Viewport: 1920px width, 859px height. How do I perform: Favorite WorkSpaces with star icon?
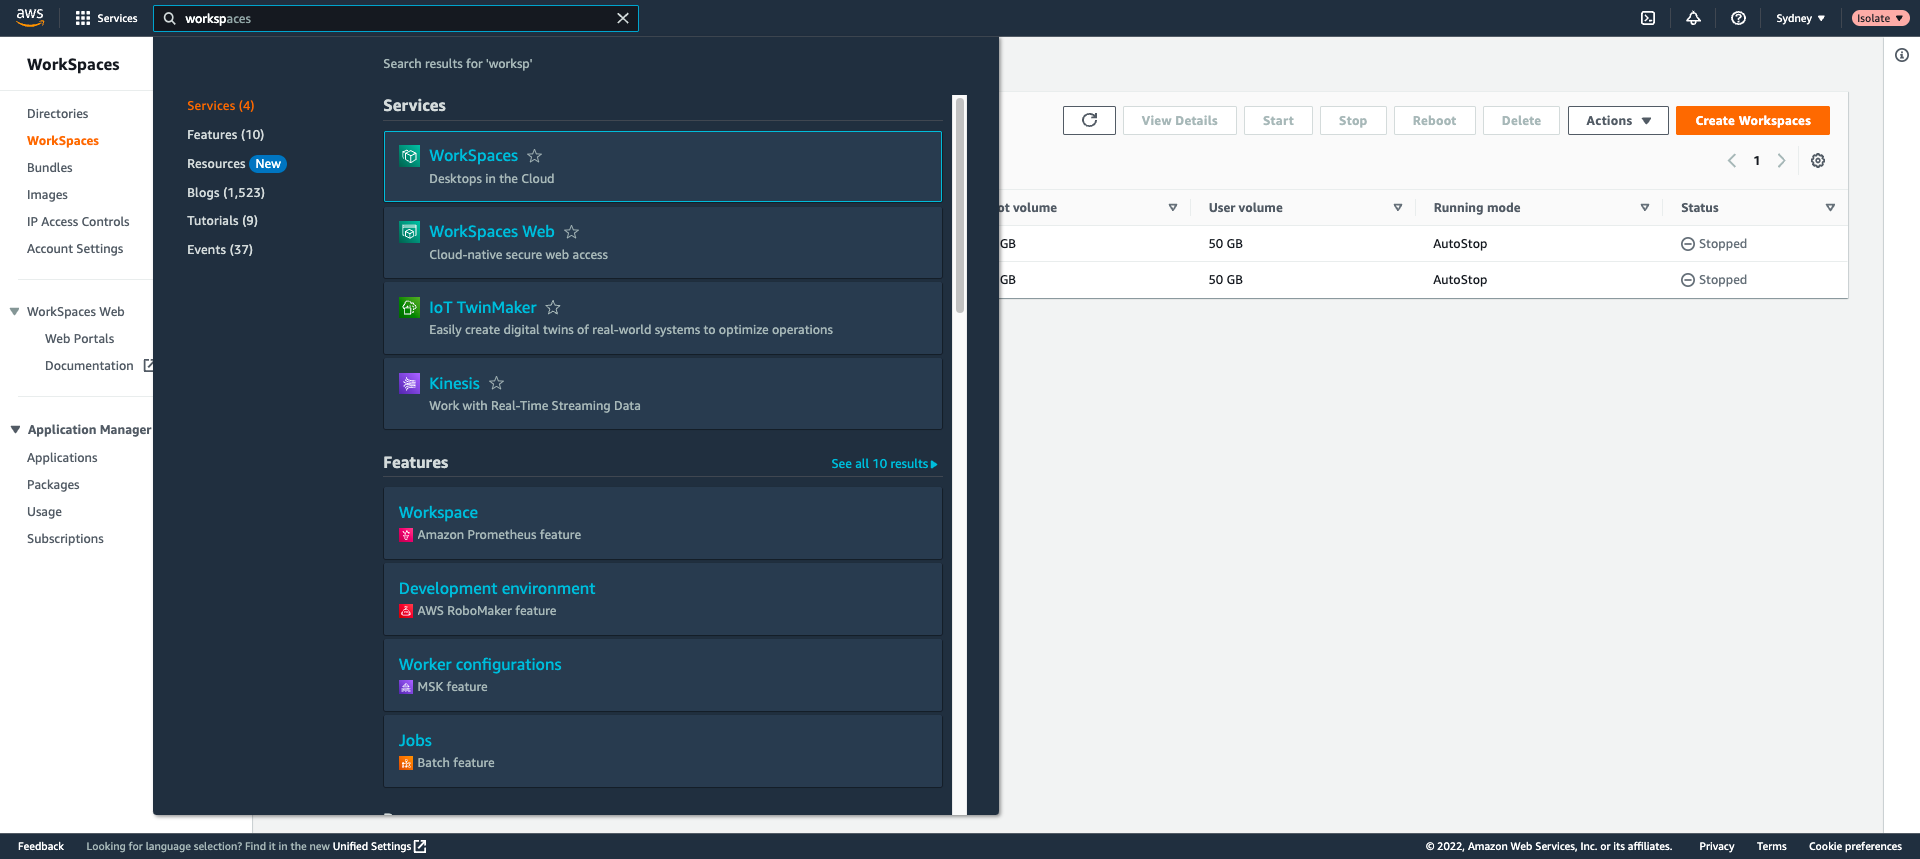[535, 156]
